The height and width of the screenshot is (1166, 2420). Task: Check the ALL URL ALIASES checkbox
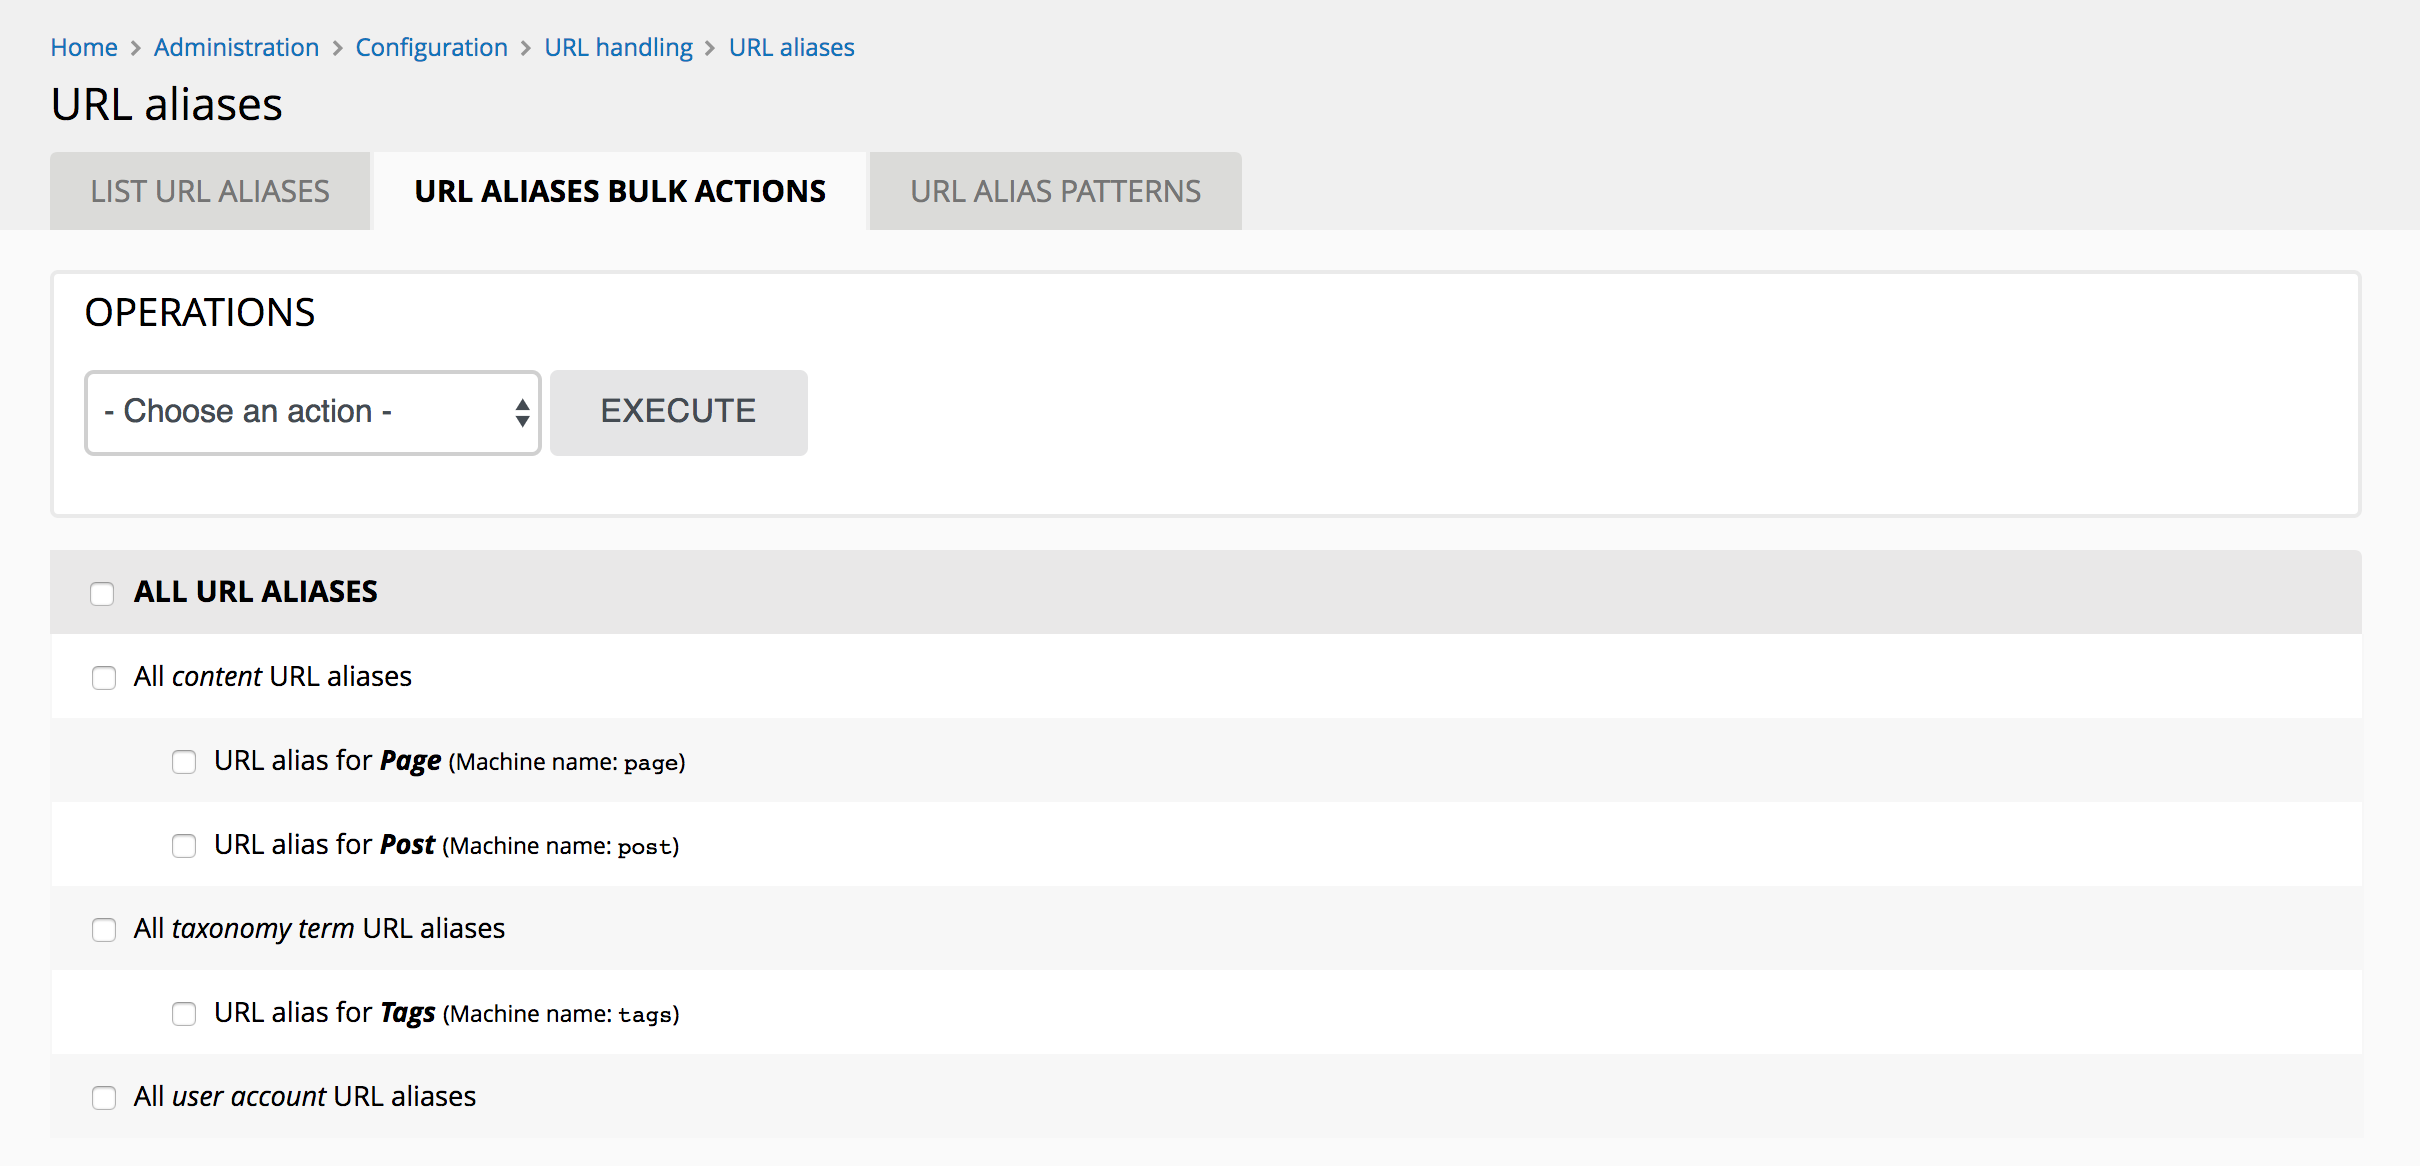click(x=102, y=593)
